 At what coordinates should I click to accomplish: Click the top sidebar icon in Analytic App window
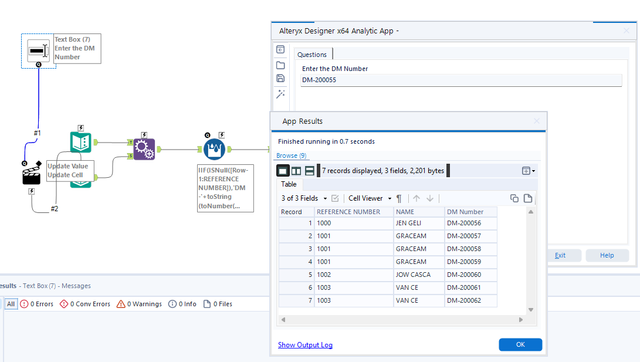(280, 49)
